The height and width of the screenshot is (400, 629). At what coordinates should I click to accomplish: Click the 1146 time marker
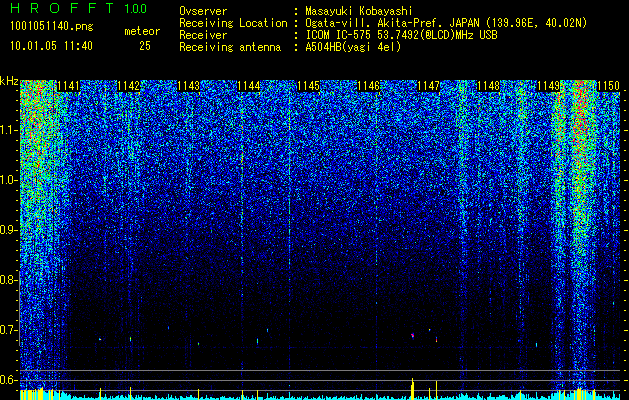[369, 86]
